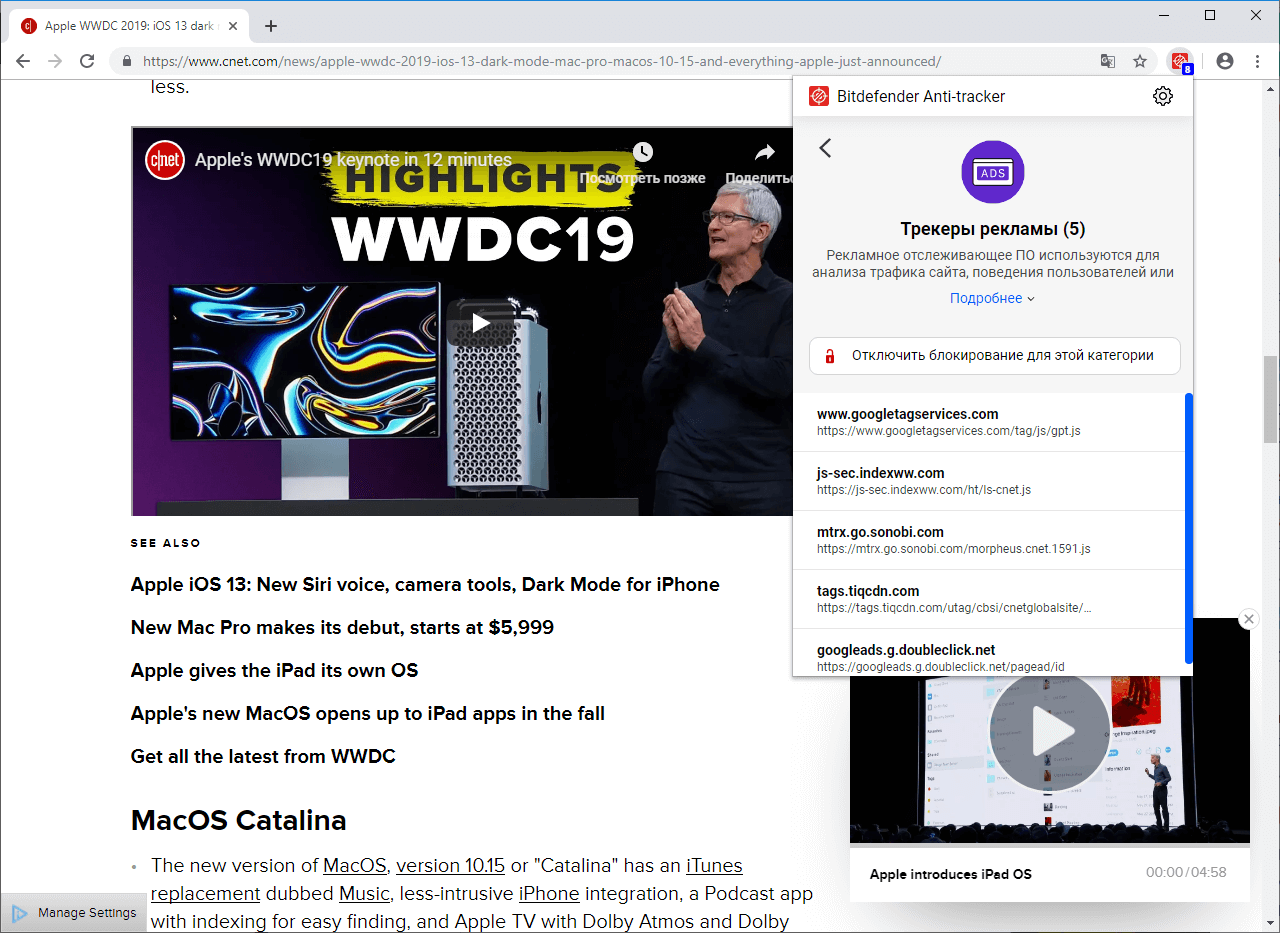Follow the Music link in the paragraph
Image resolution: width=1280 pixels, height=933 pixels.
pyautogui.click(x=364, y=894)
